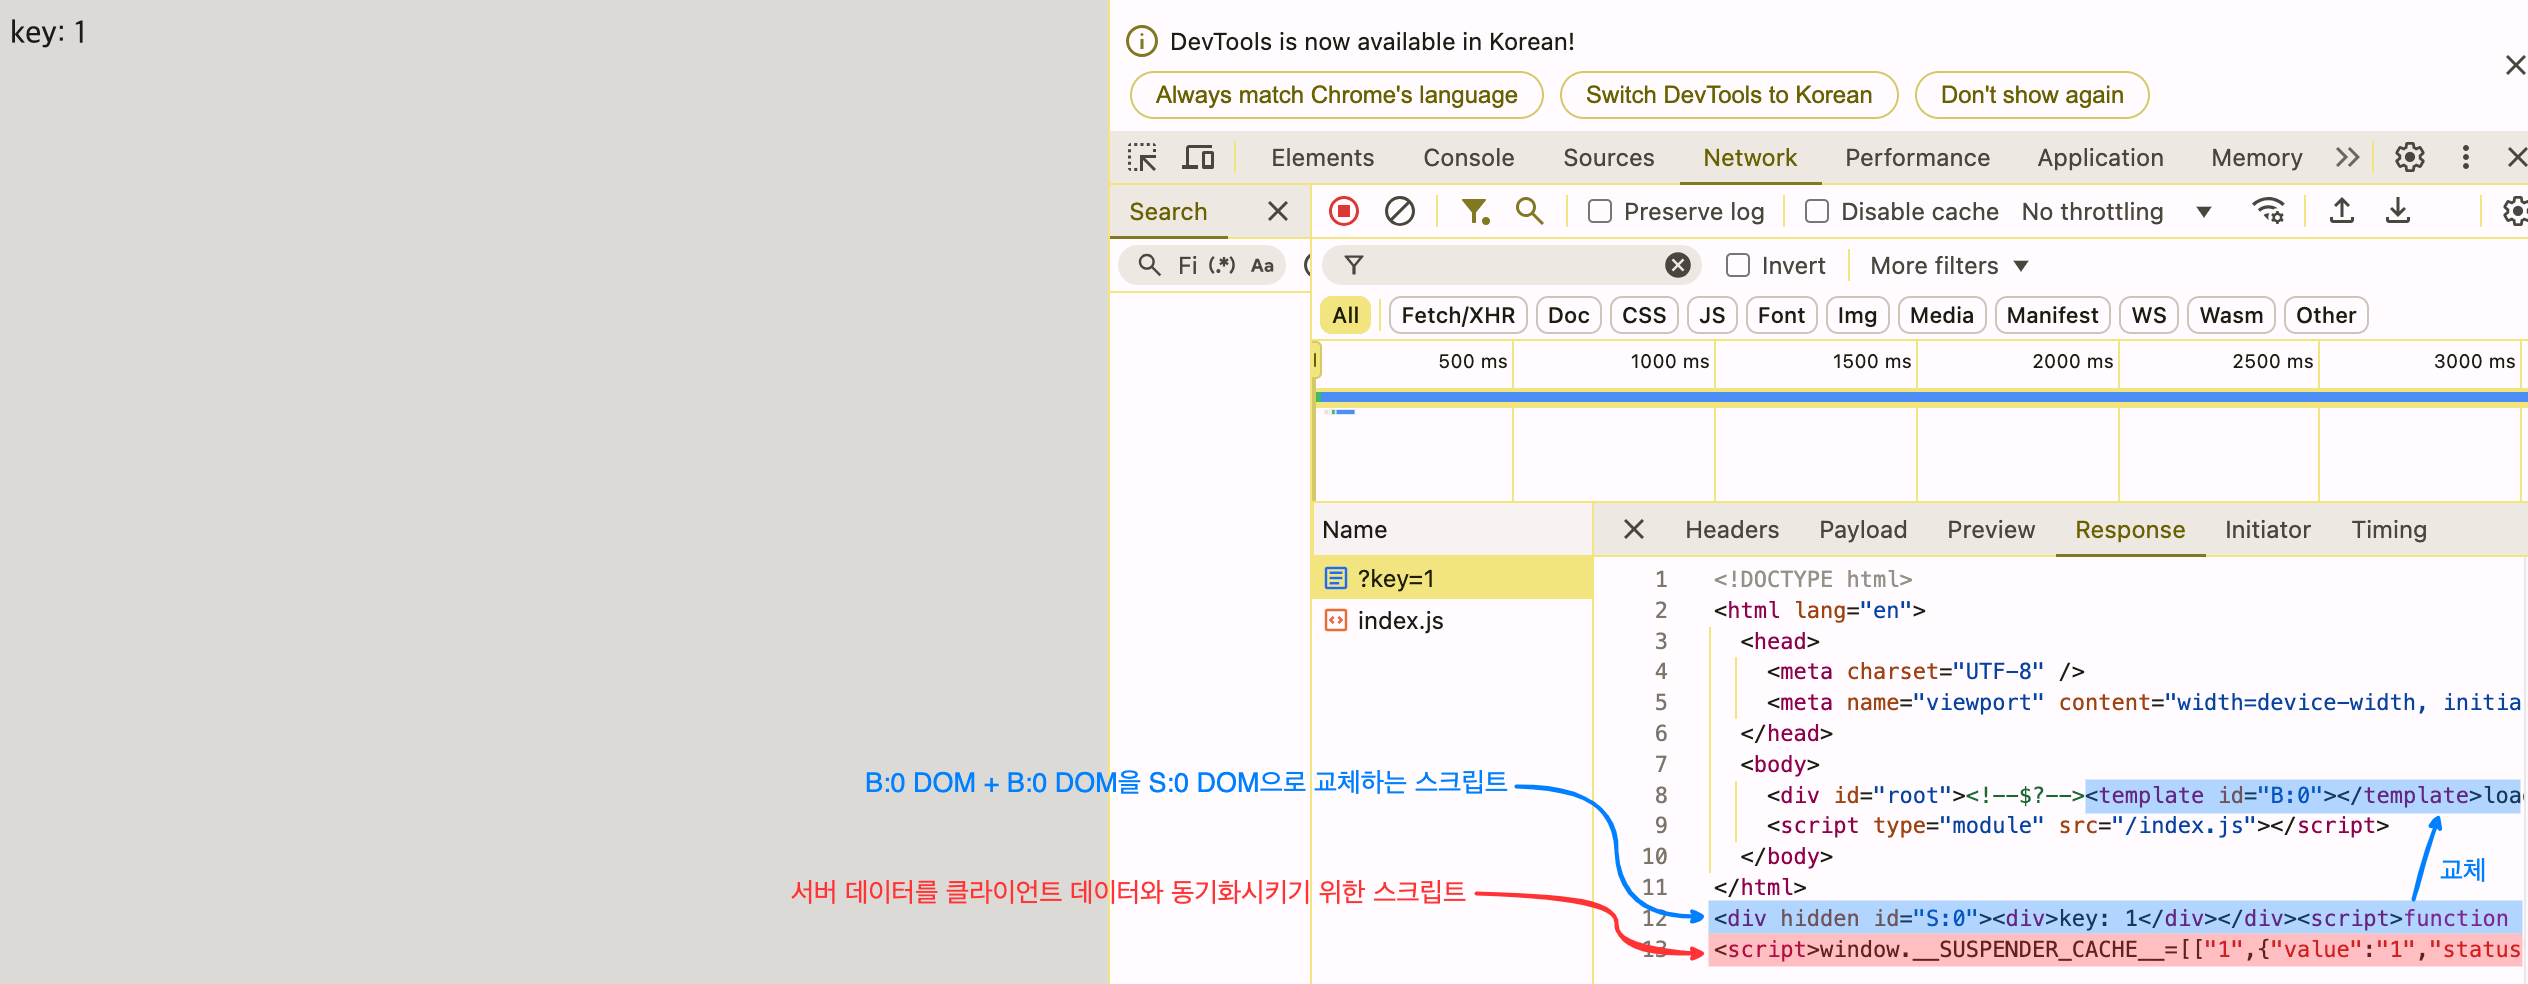This screenshot has width=2528, height=984.
Task: Filter requests by Media type
Action: pos(1941,315)
